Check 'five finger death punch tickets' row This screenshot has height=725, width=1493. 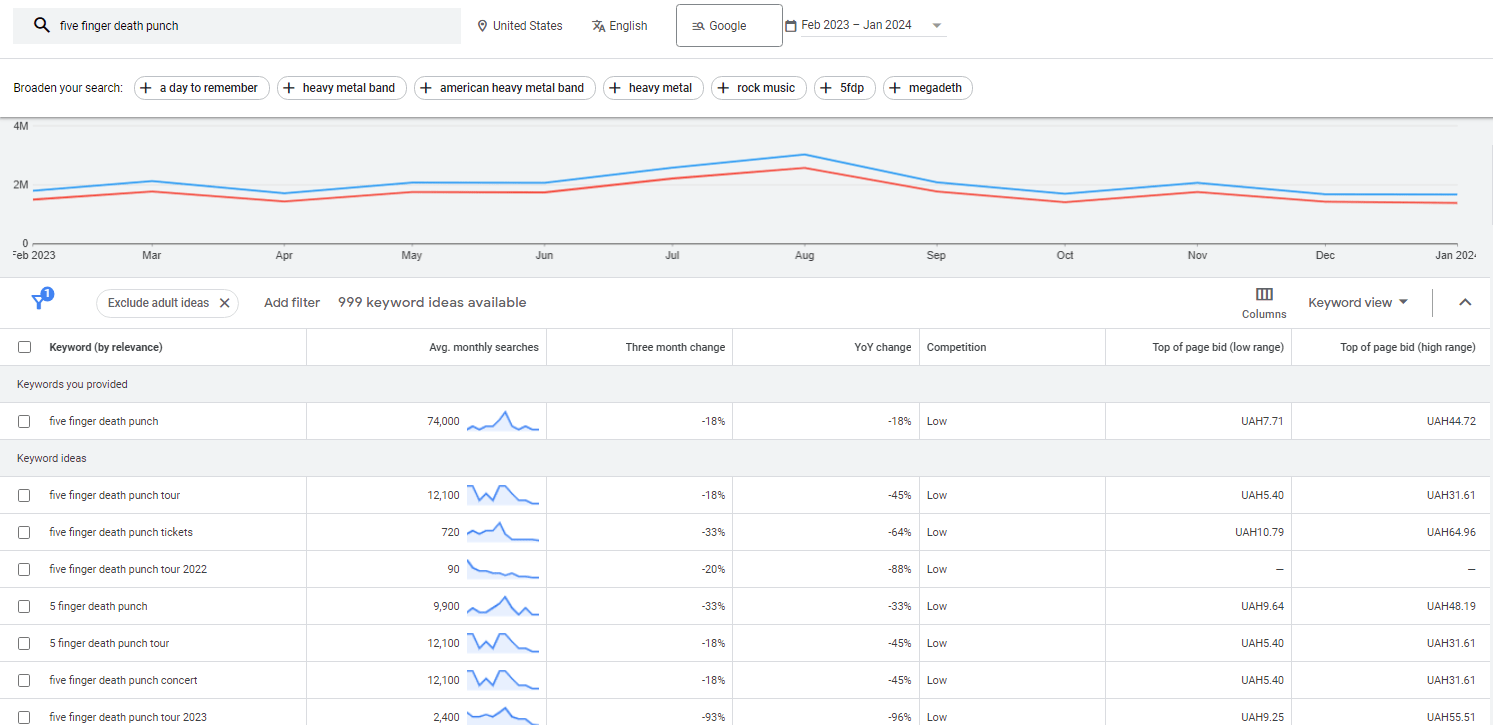24,532
